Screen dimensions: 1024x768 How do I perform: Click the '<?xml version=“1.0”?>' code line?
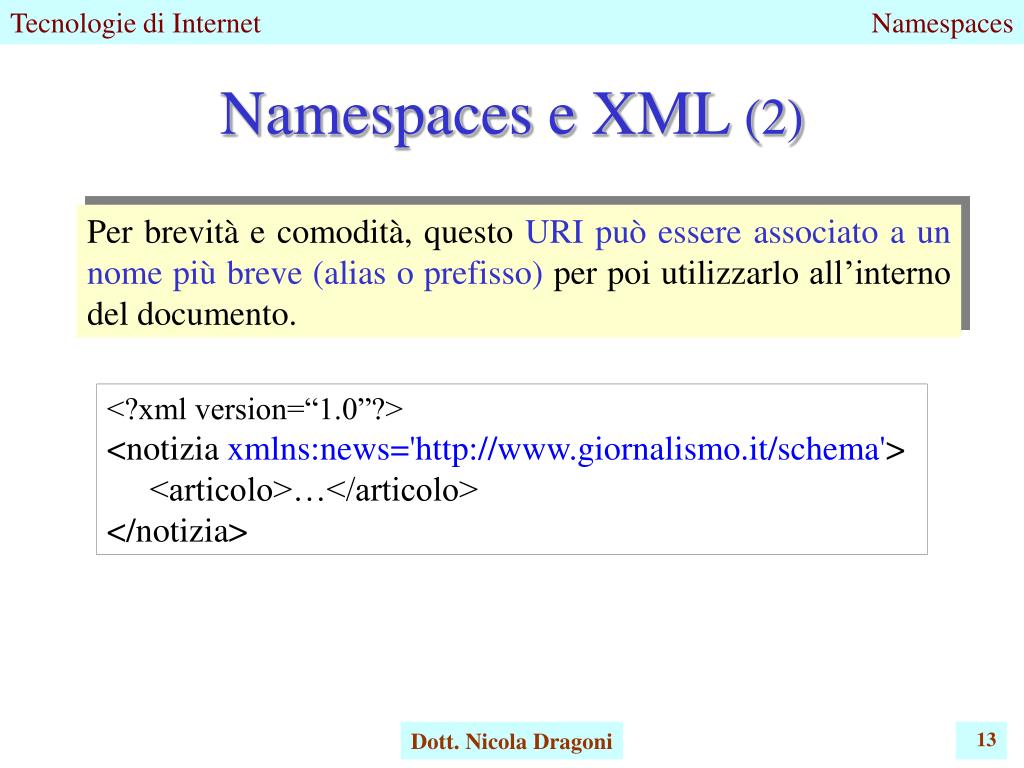coord(255,409)
